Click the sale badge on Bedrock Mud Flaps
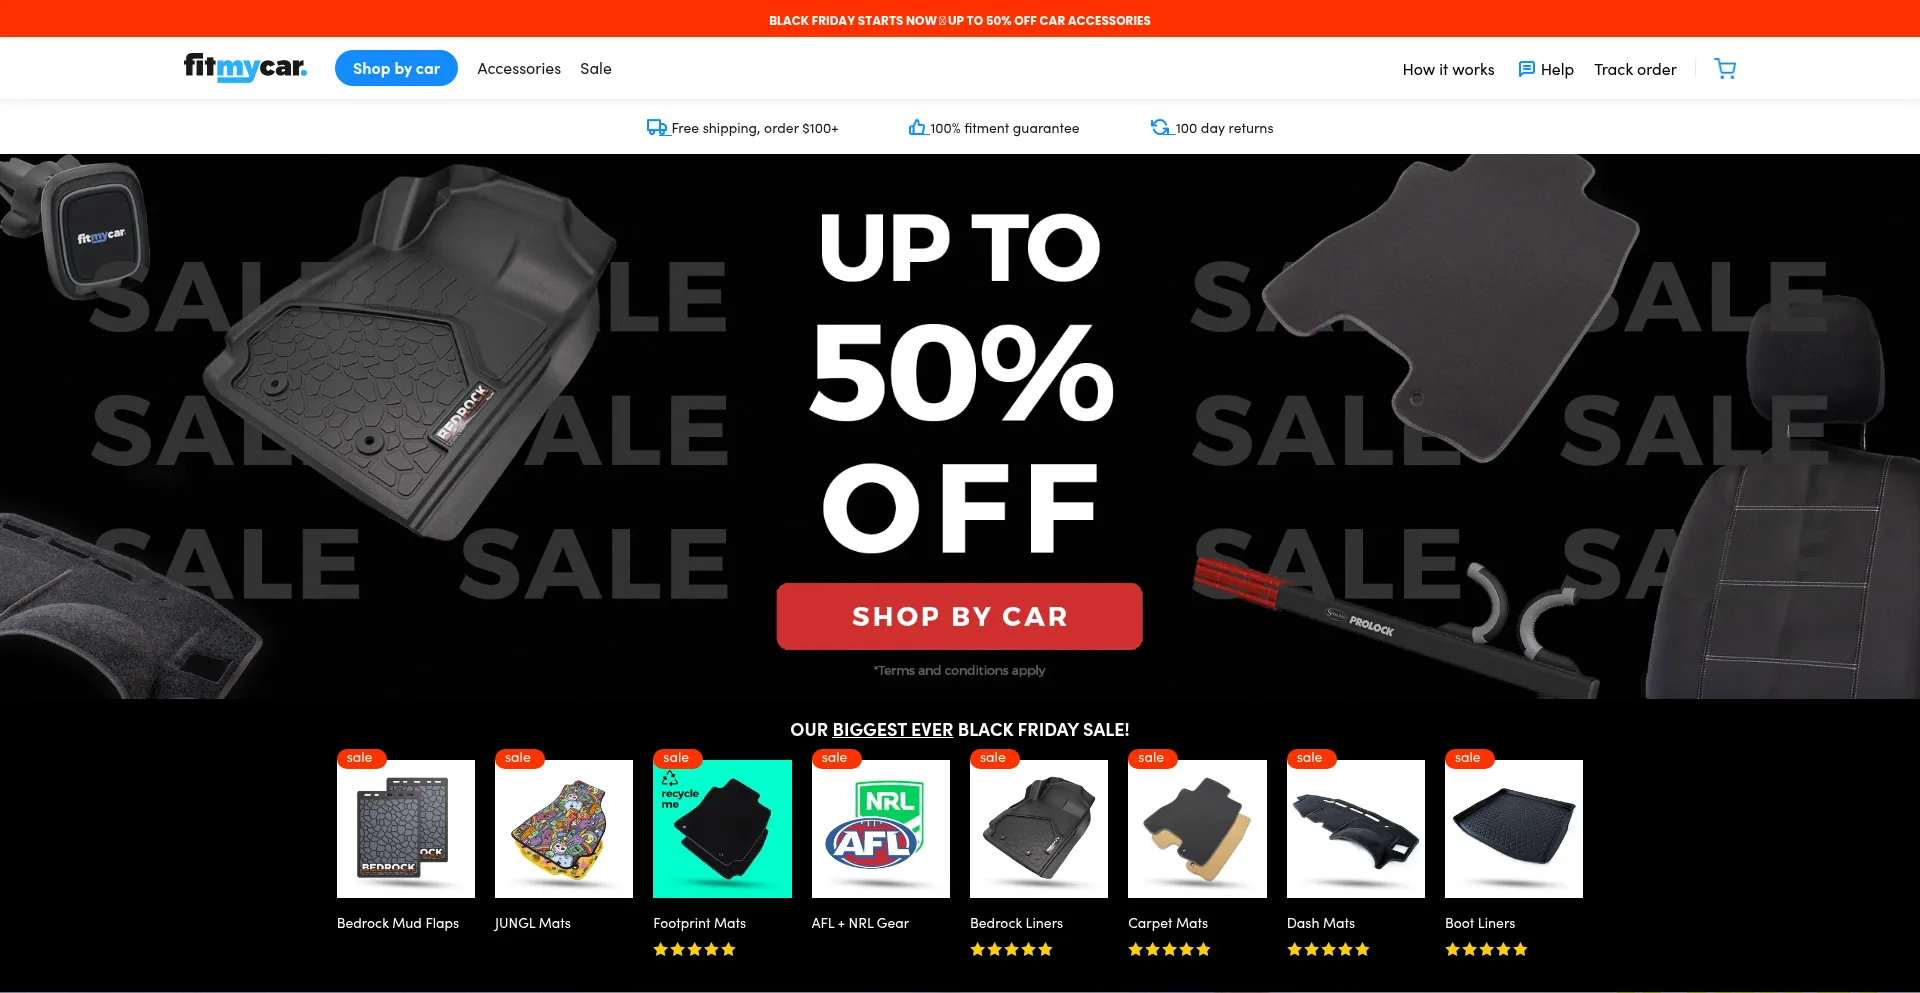Viewport: 1920px width, 993px height. click(x=360, y=758)
